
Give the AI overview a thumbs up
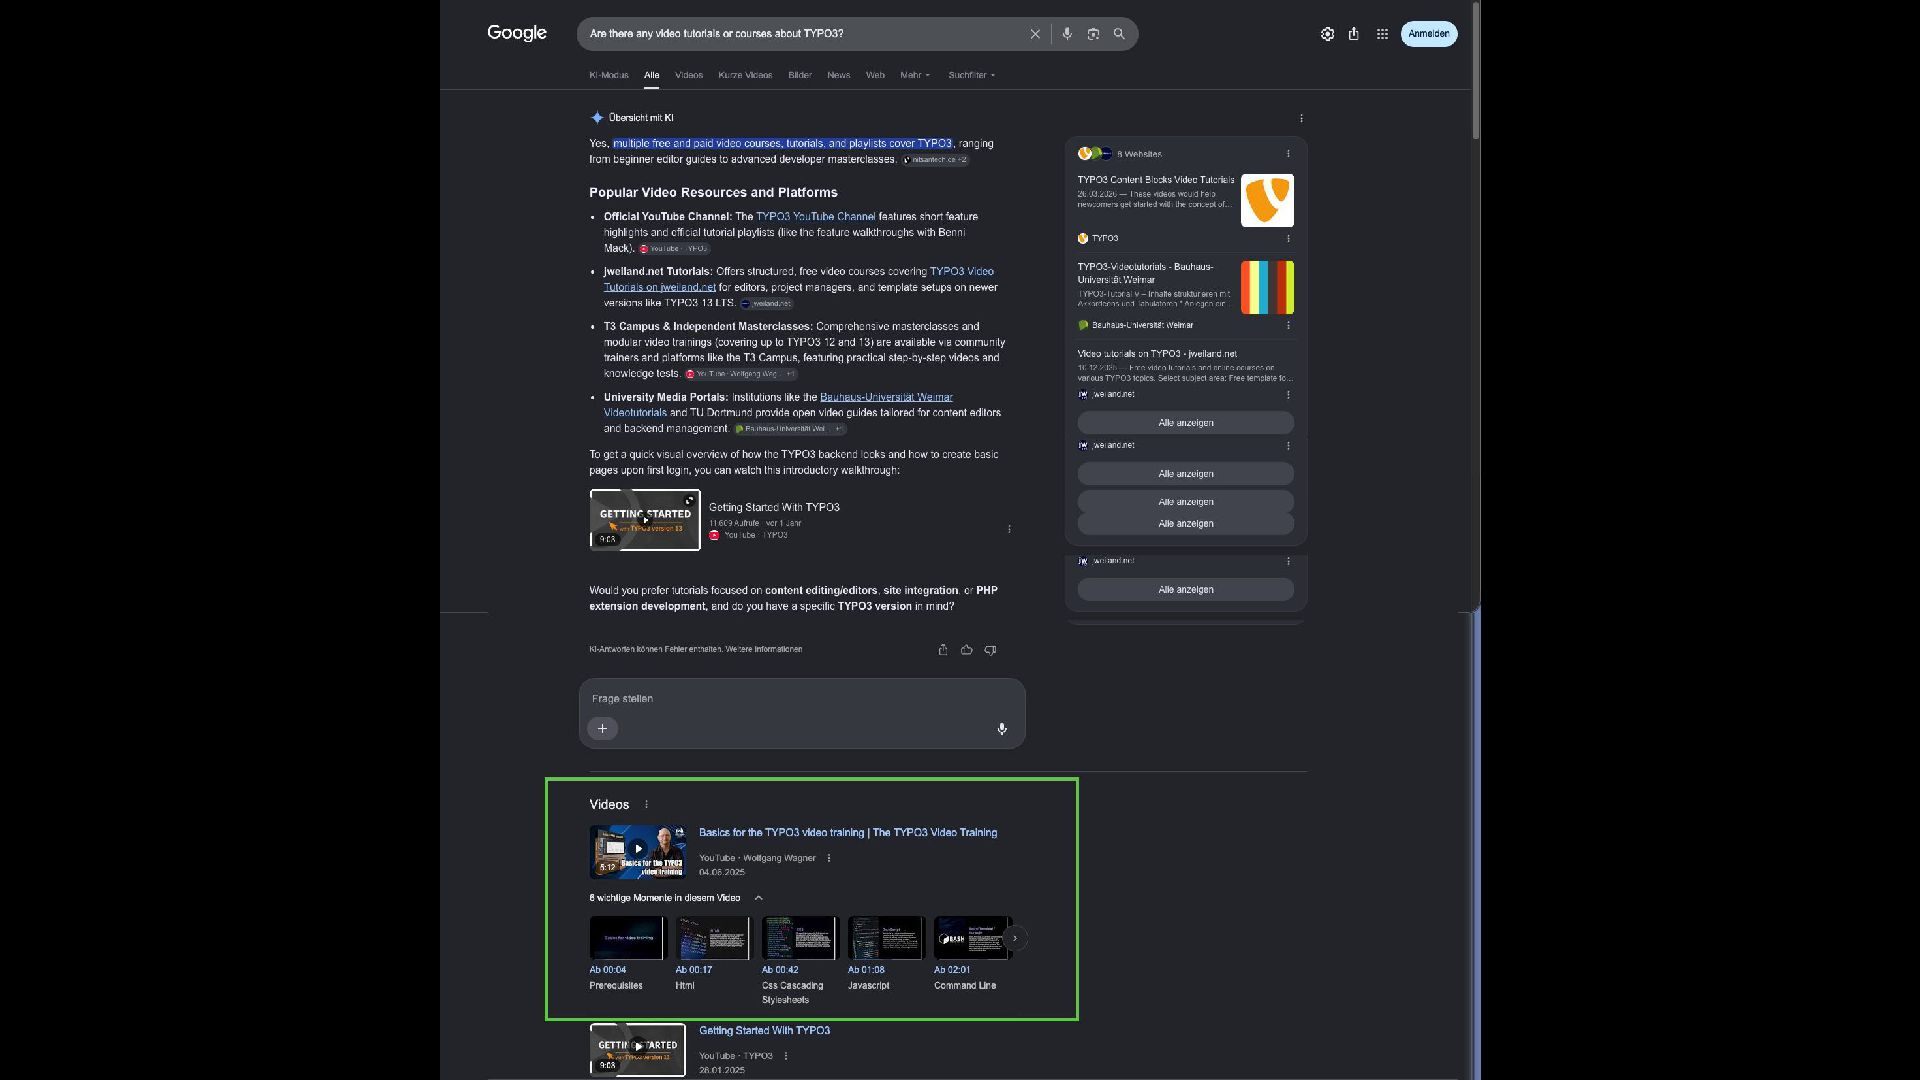coord(967,650)
